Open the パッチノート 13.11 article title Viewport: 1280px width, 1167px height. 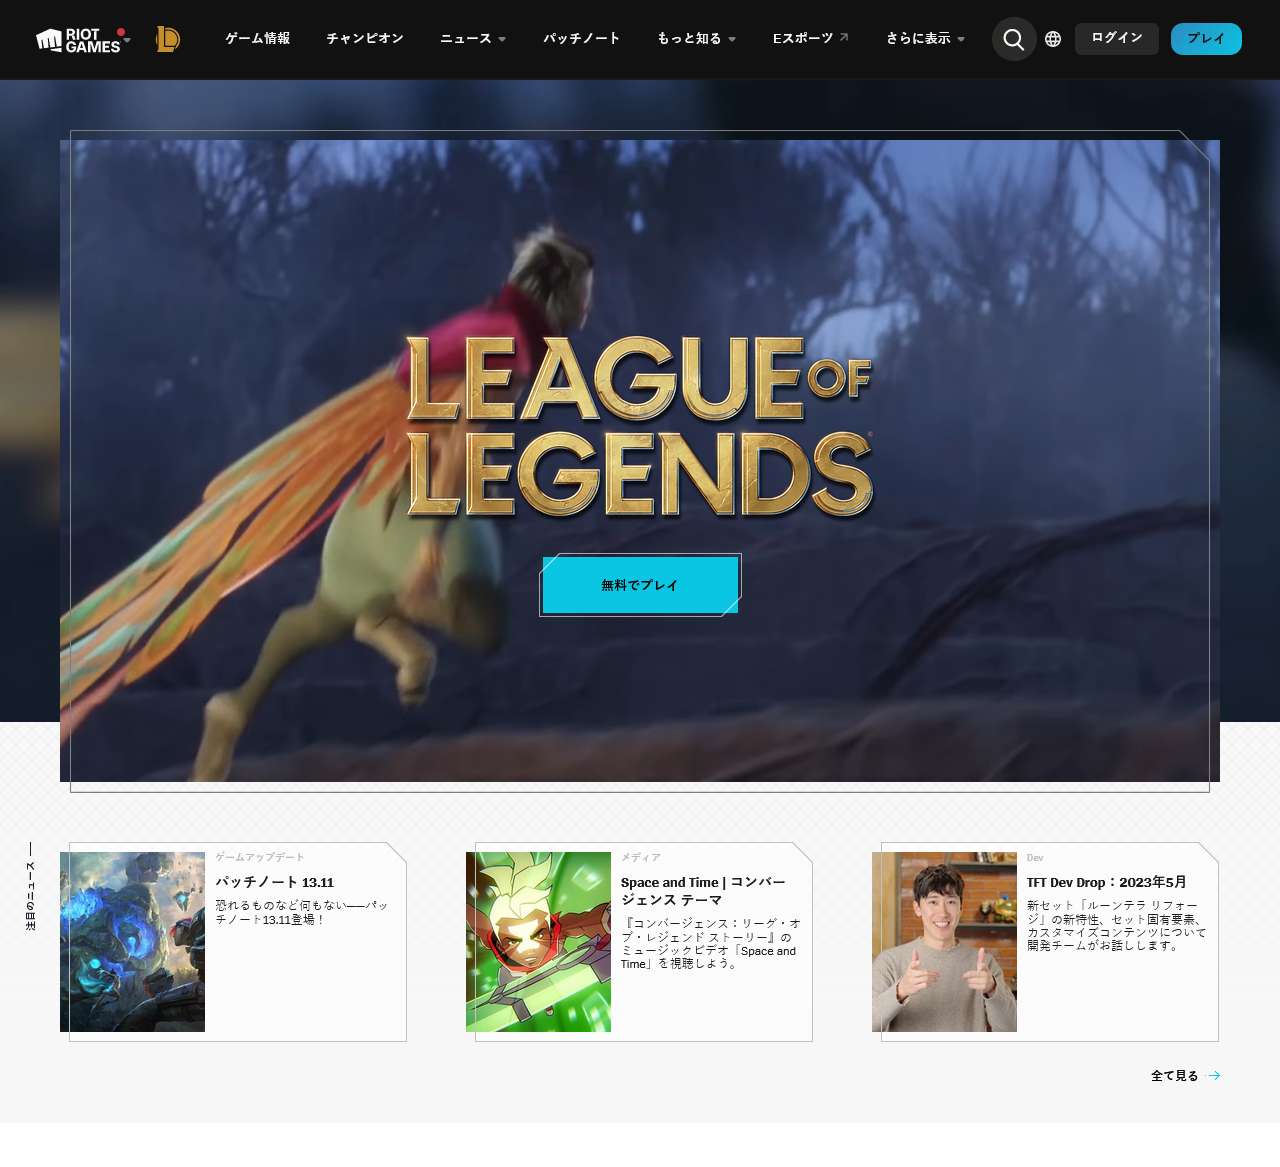click(x=275, y=882)
